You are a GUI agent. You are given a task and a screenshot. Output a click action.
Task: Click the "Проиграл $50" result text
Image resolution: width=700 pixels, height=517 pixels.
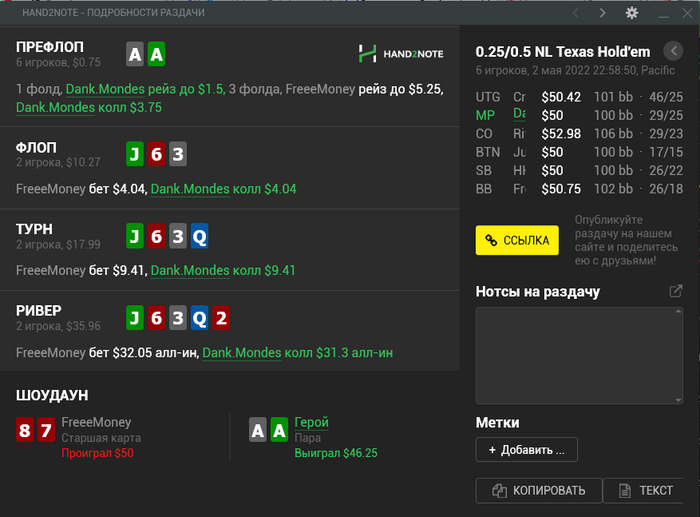97,453
